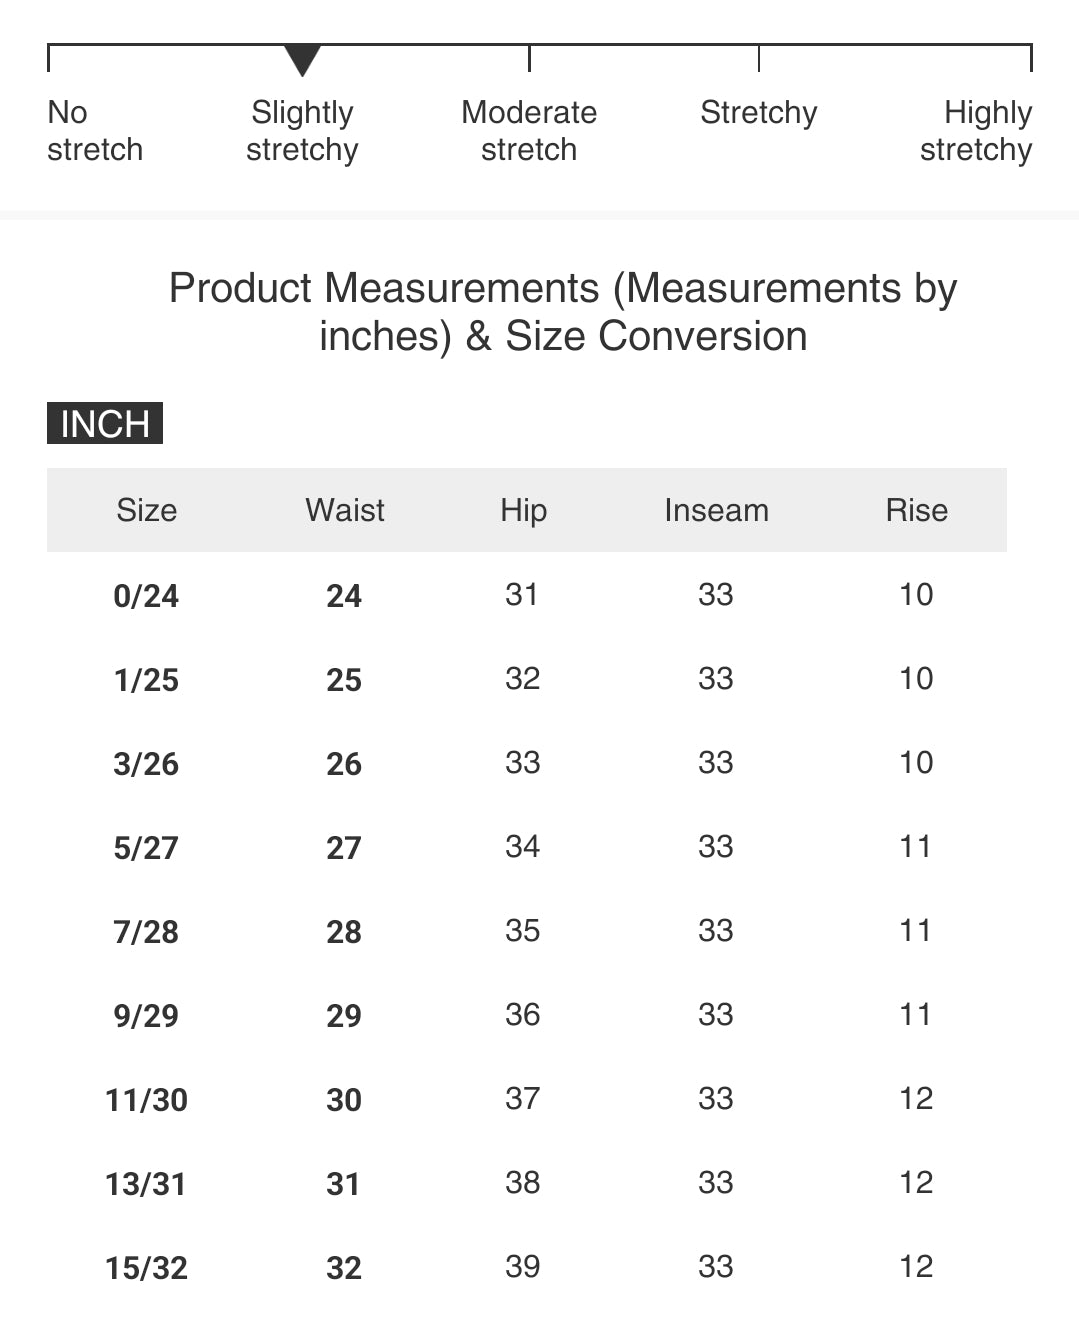Click the Highly stretchy label
The width and height of the screenshot is (1079, 1328).
[x=976, y=131]
